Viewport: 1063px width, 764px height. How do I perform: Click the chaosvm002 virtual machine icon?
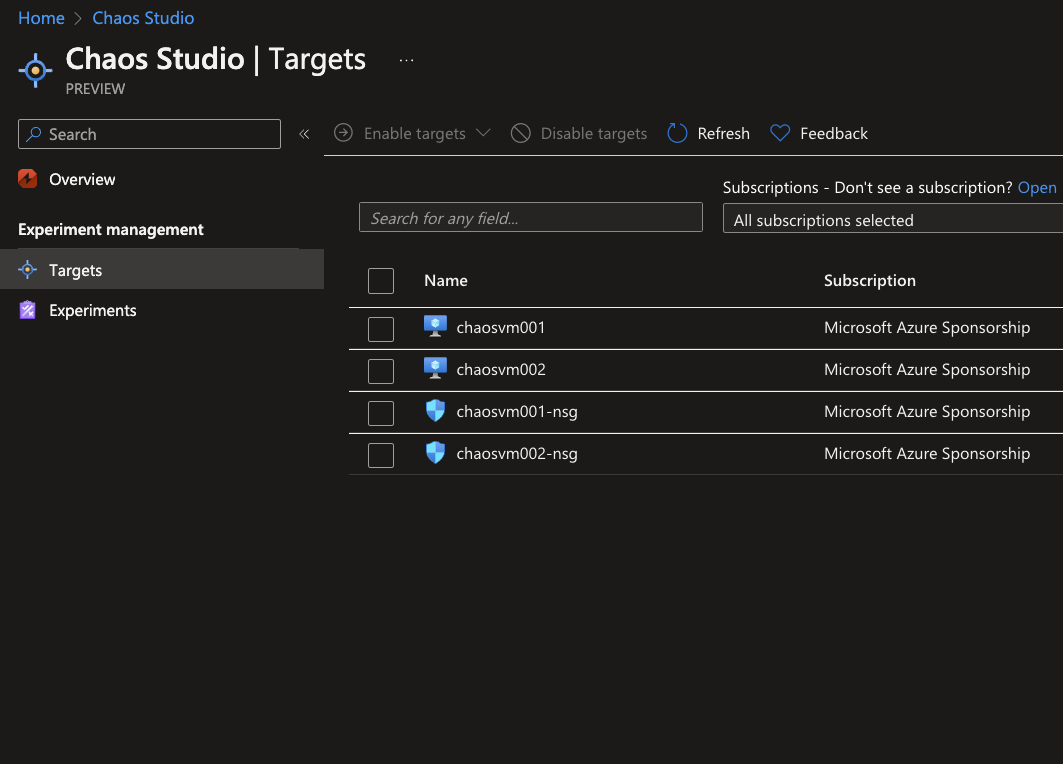[x=435, y=368]
